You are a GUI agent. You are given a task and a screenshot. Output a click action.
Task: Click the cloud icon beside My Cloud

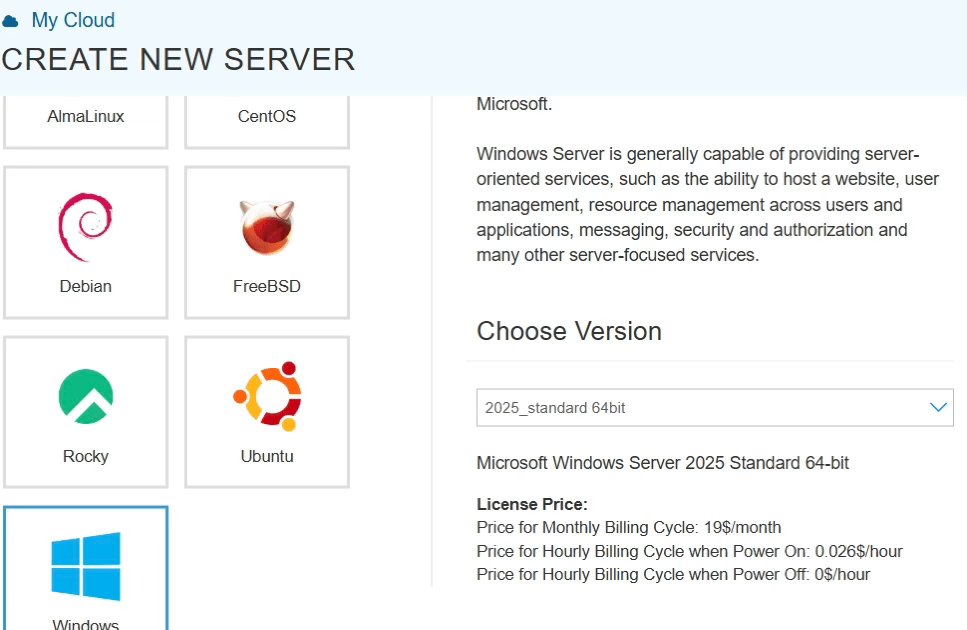[x=11, y=21]
